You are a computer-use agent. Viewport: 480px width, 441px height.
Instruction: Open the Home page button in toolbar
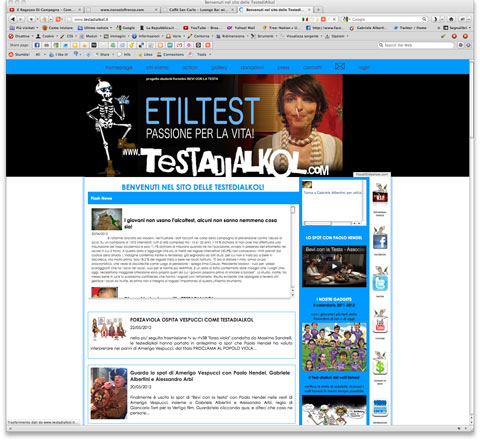(451, 19)
